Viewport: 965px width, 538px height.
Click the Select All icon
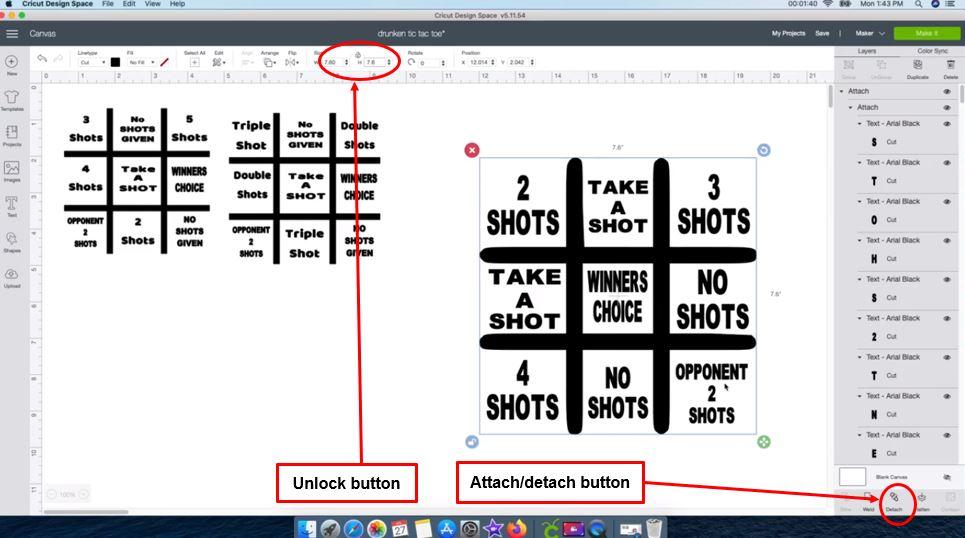click(194, 62)
